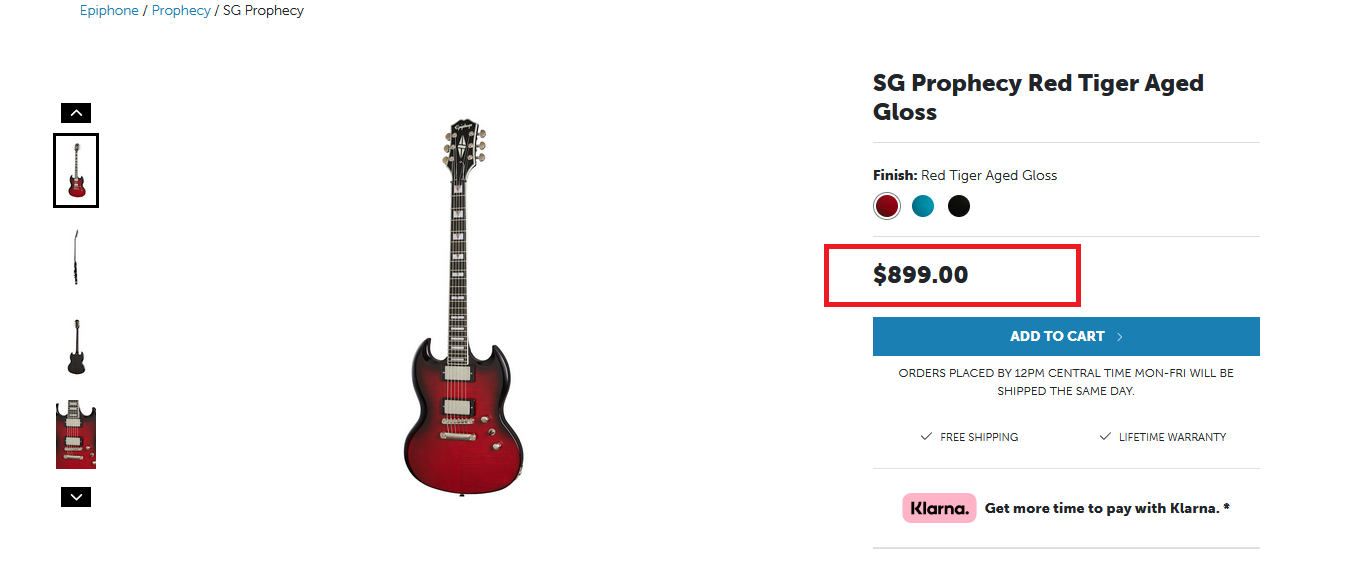The width and height of the screenshot is (1349, 571).
Task: Pick the blue finish color swatch
Action: [x=923, y=206]
